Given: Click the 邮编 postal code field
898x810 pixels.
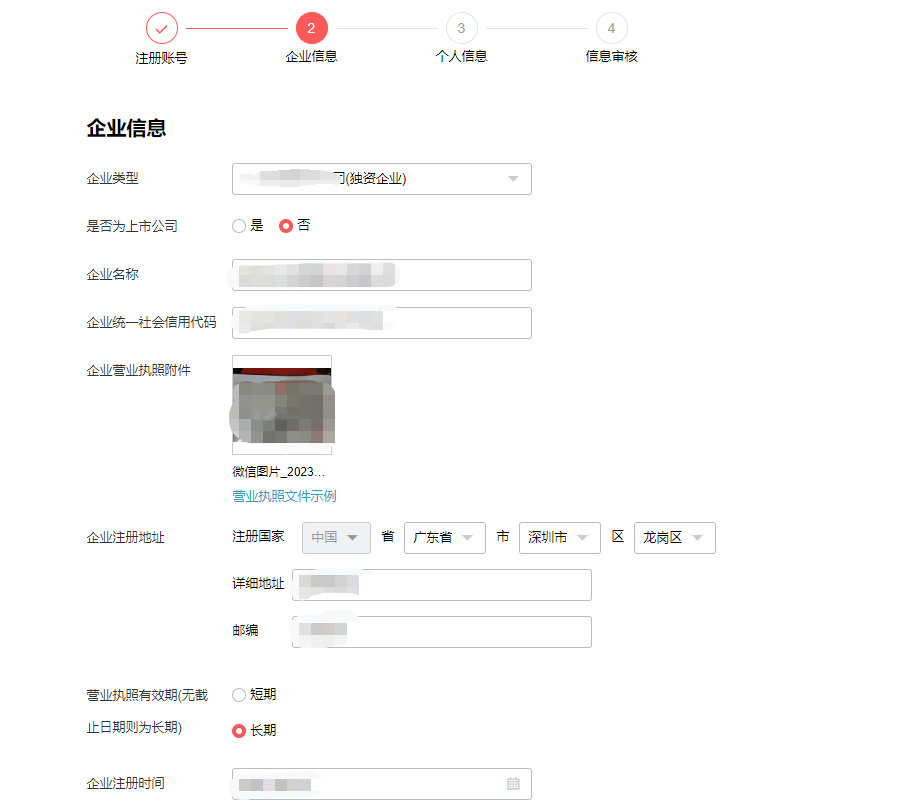Looking at the screenshot, I should click(x=441, y=631).
